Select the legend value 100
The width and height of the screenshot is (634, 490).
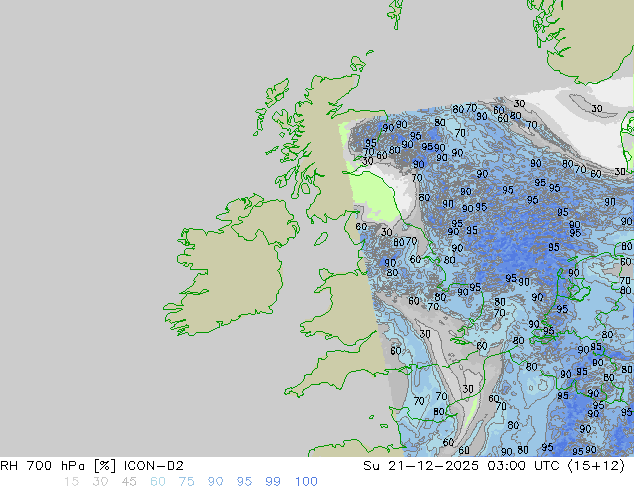pyautogui.click(x=306, y=482)
